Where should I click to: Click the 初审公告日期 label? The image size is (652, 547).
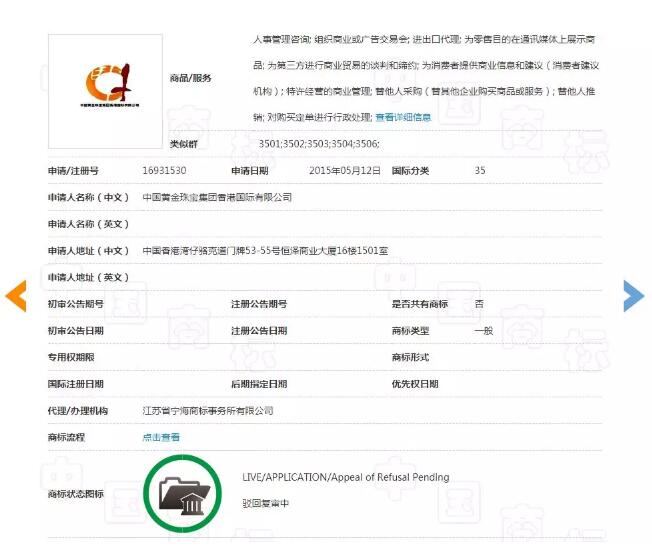pyautogui.click(x=75, y=331)
